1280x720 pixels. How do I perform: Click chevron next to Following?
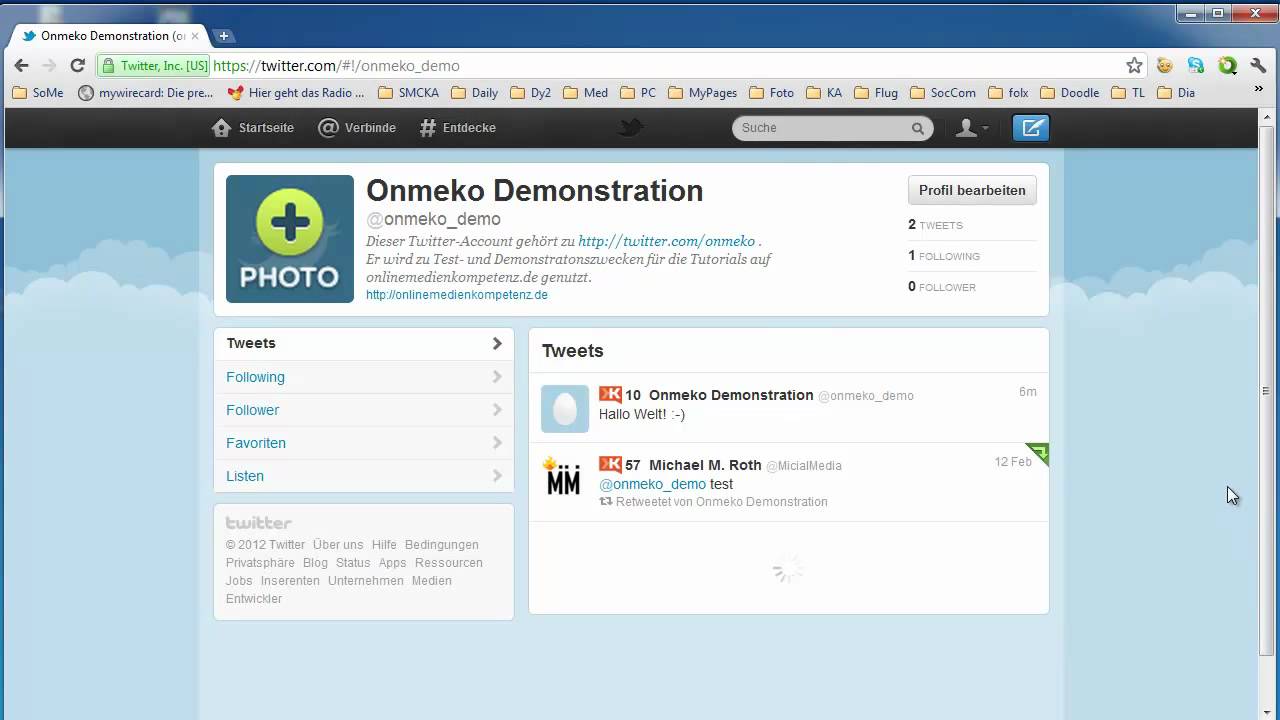(497, 377)
